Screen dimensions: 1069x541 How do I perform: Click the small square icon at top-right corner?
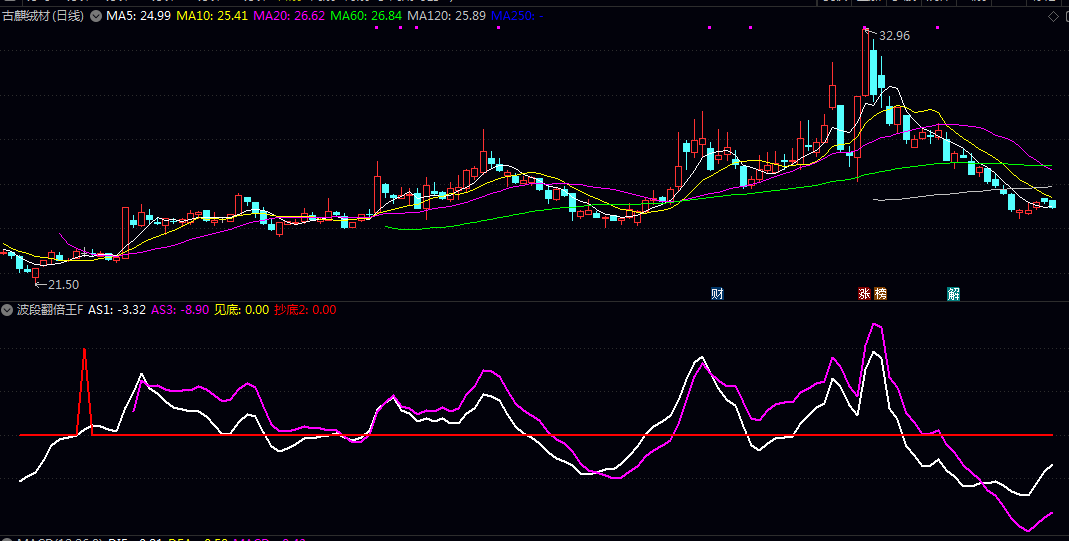pos(1064,17)
